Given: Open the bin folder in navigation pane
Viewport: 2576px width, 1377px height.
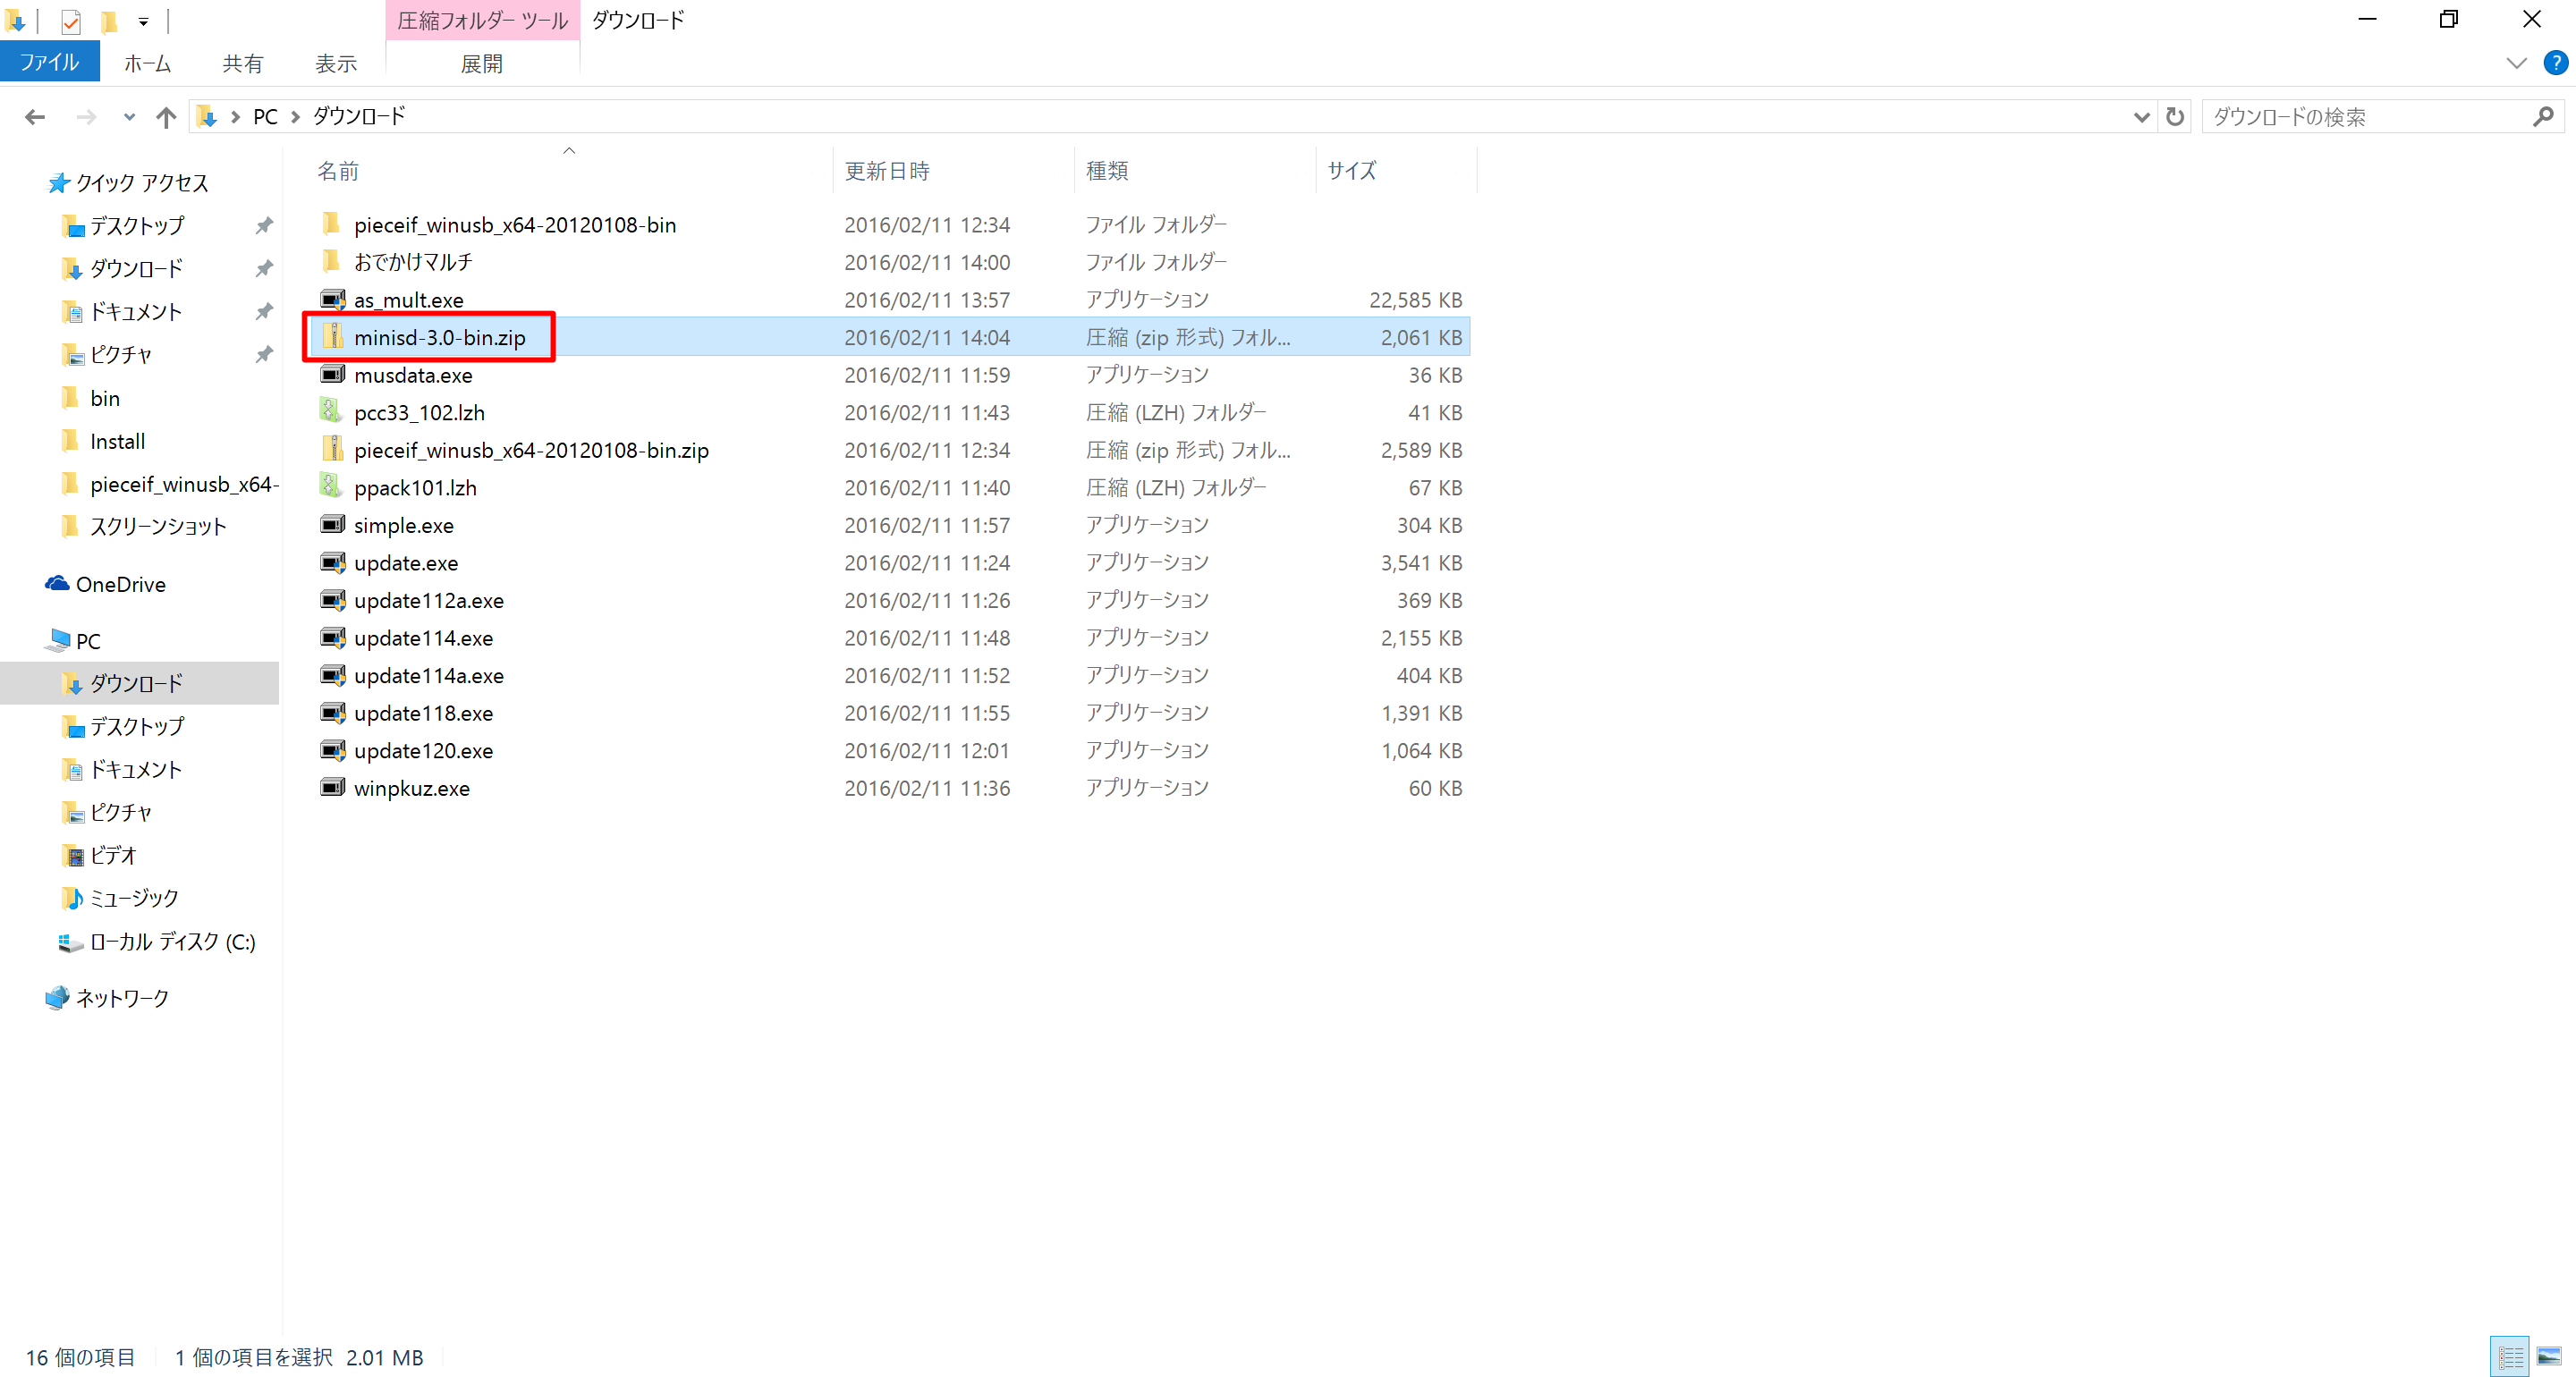Looking at the screenshot, I should tap(104, 398).
